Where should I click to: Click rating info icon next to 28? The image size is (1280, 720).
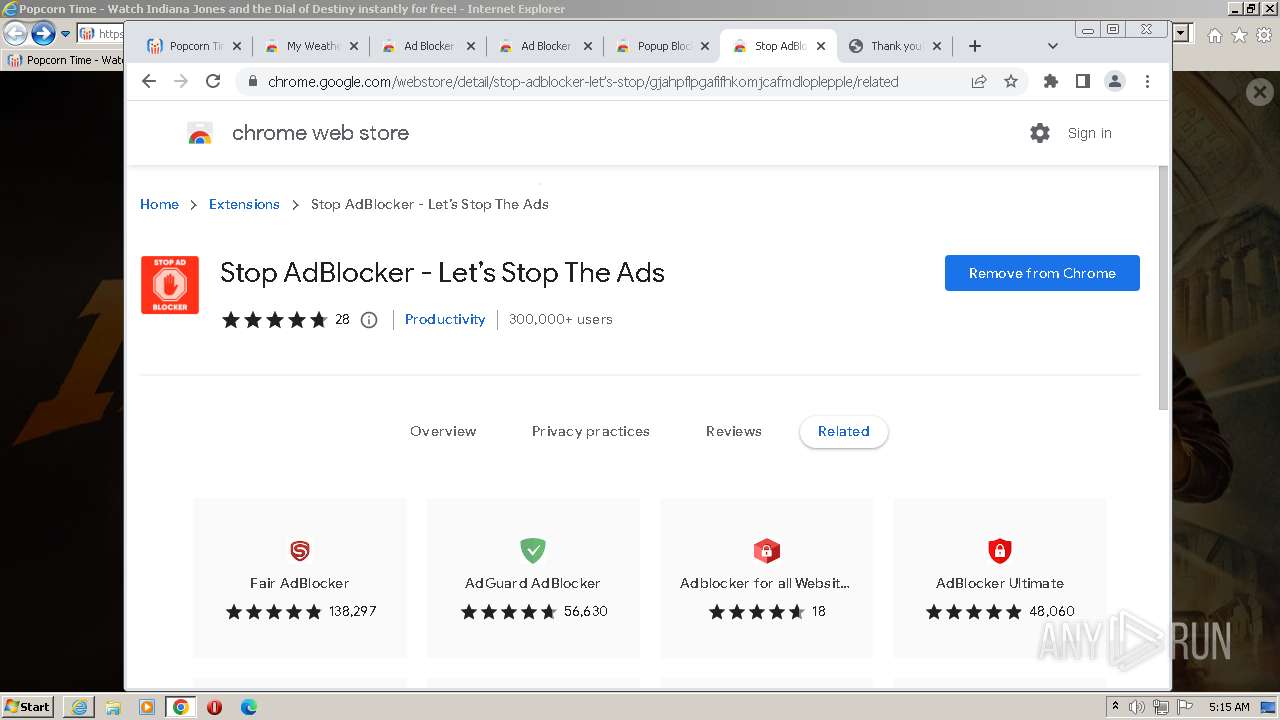[x=369, y=320]
